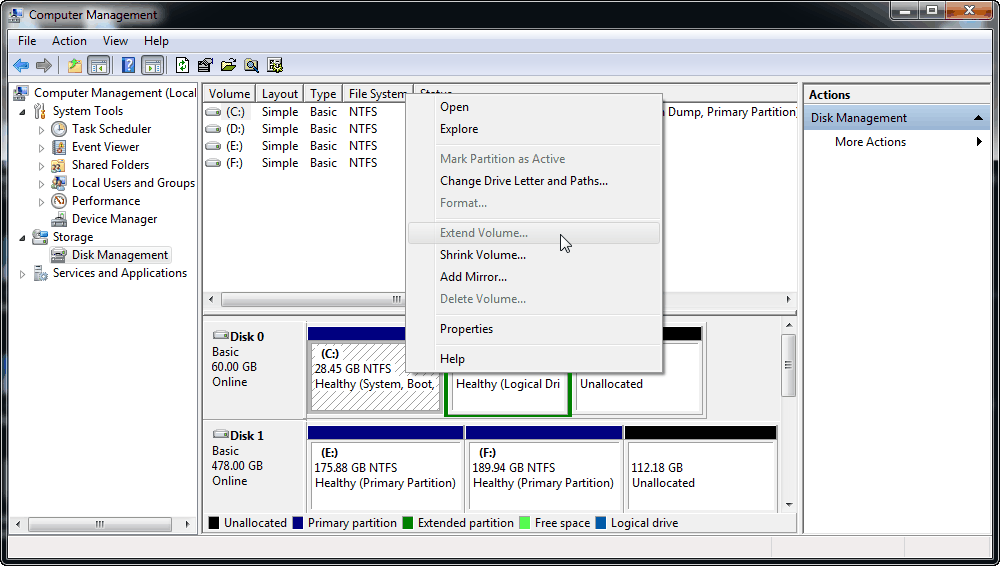Select Performance icon in tree
Viewport: 1000px width, 566px height.
[59, 201]
